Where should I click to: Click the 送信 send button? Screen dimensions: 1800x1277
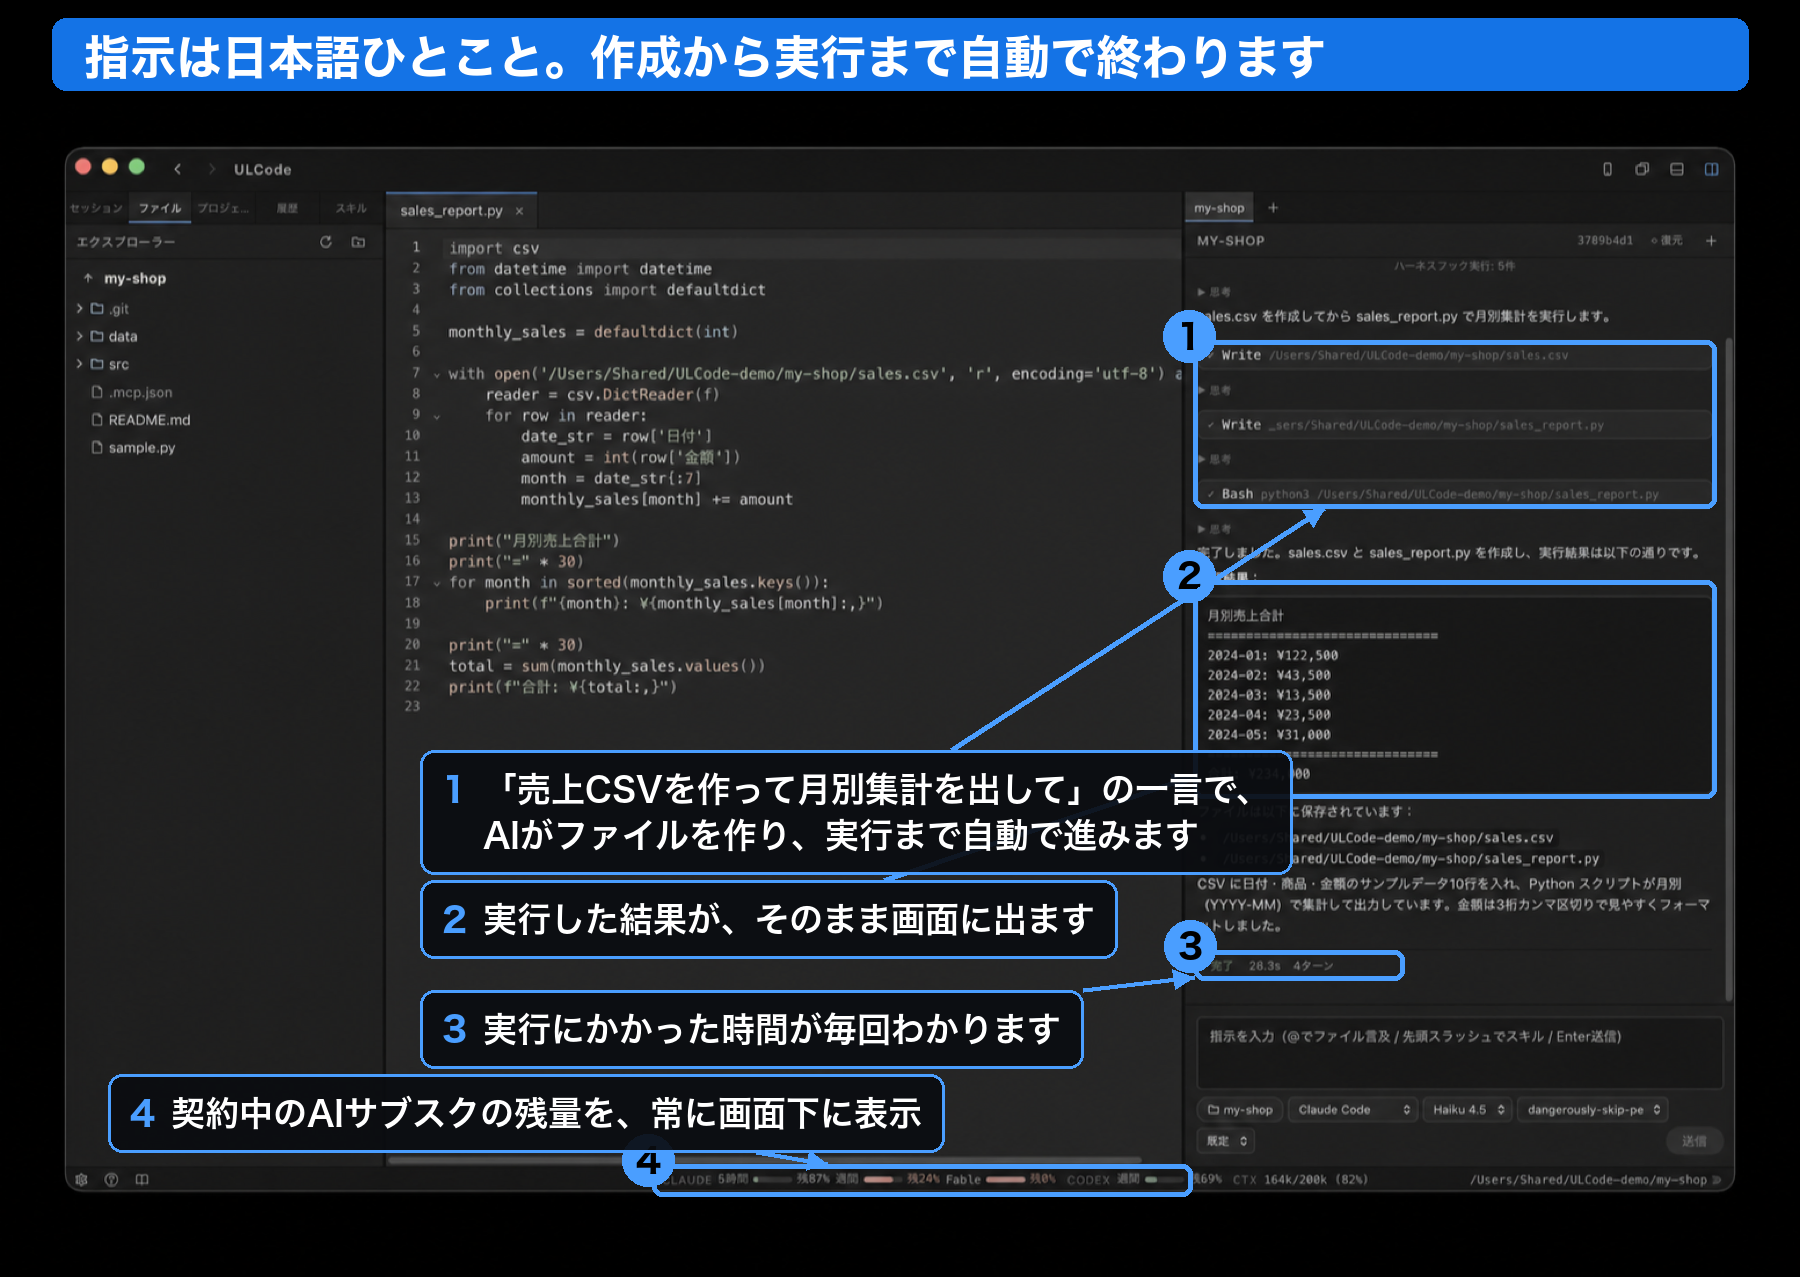click(x=1694, y=1141)
